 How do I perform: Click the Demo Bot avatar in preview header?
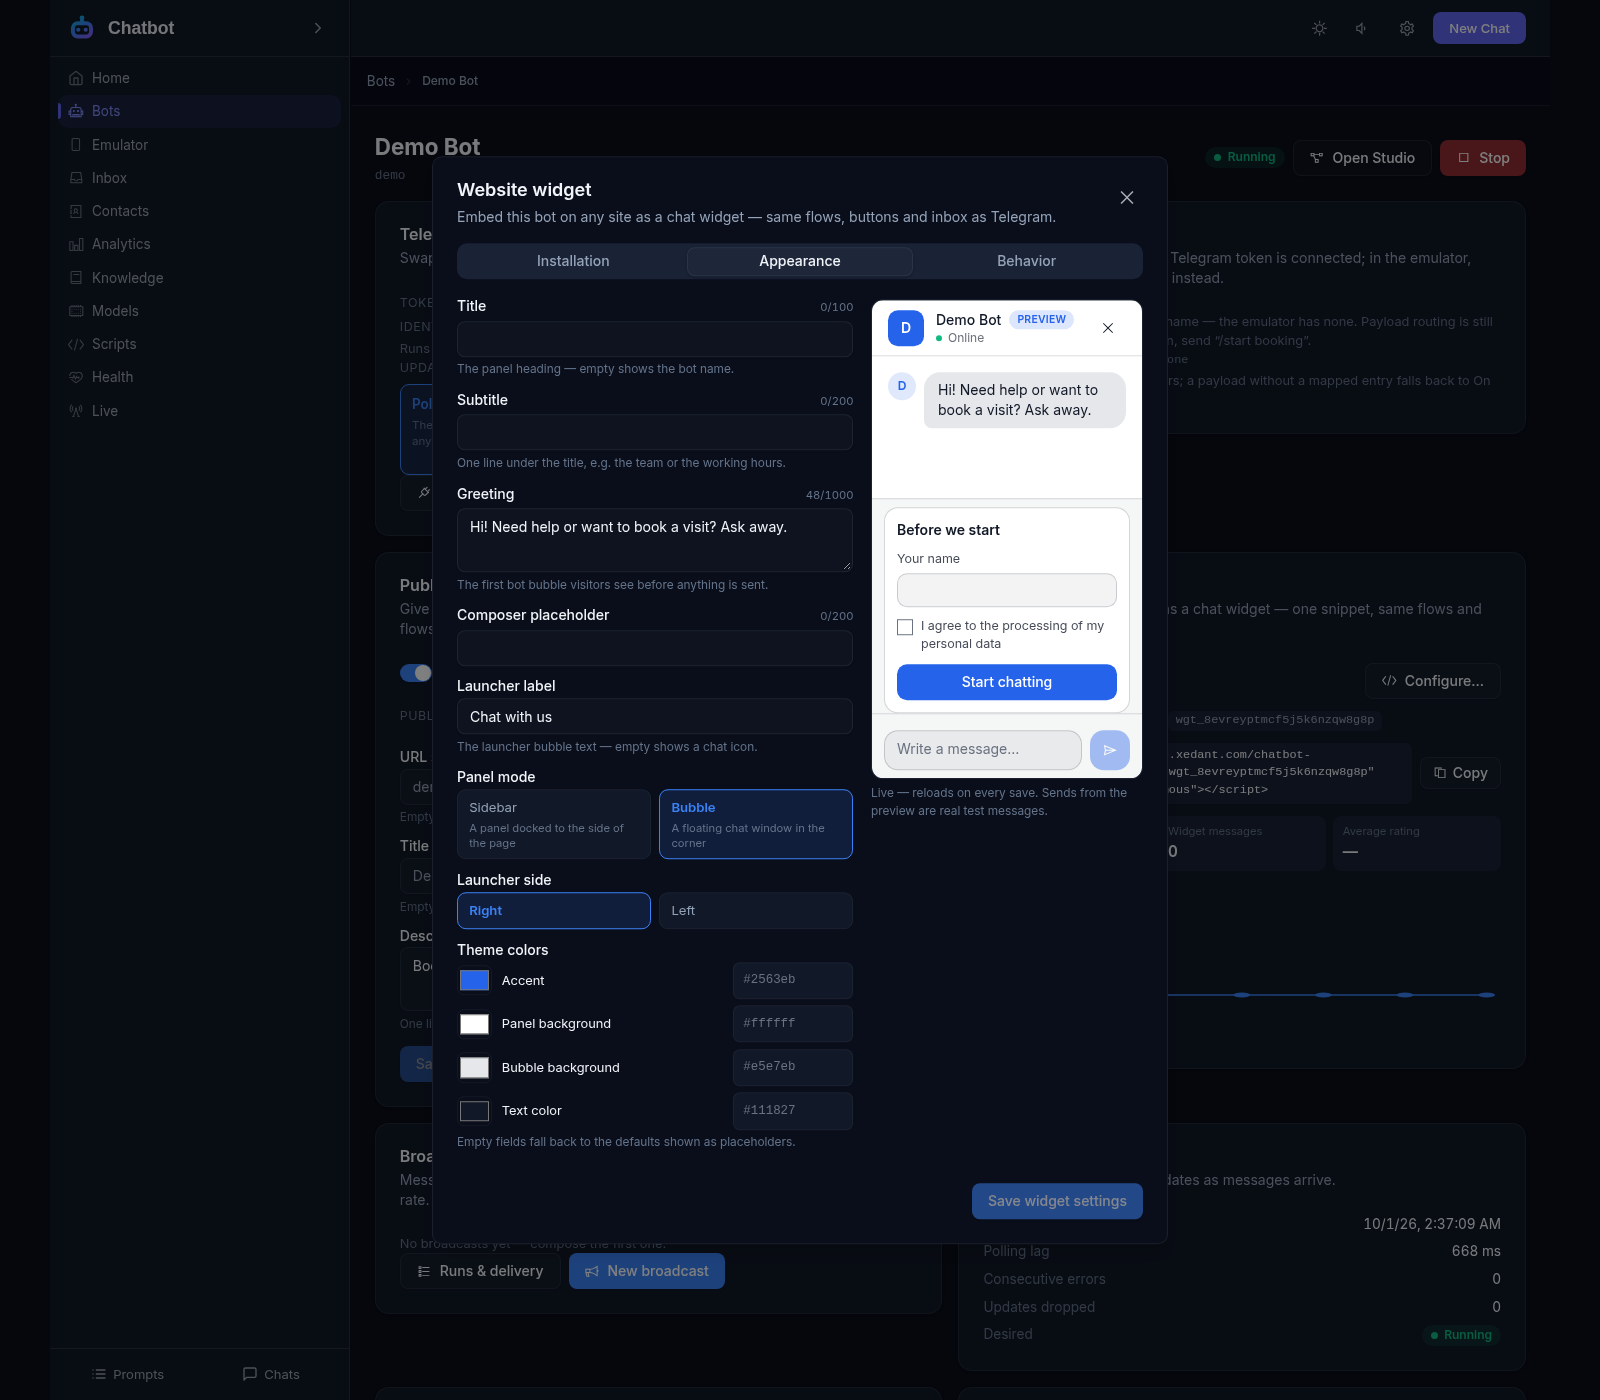[906, 328]
